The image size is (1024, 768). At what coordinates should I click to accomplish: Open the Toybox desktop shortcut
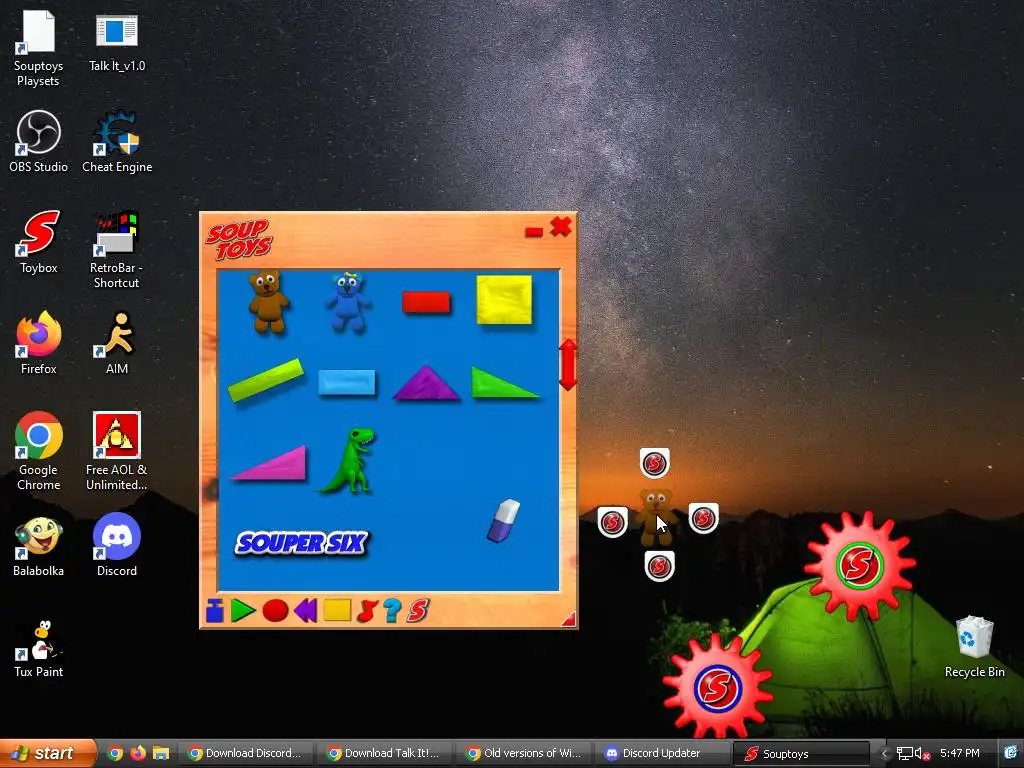pos(39,242)
